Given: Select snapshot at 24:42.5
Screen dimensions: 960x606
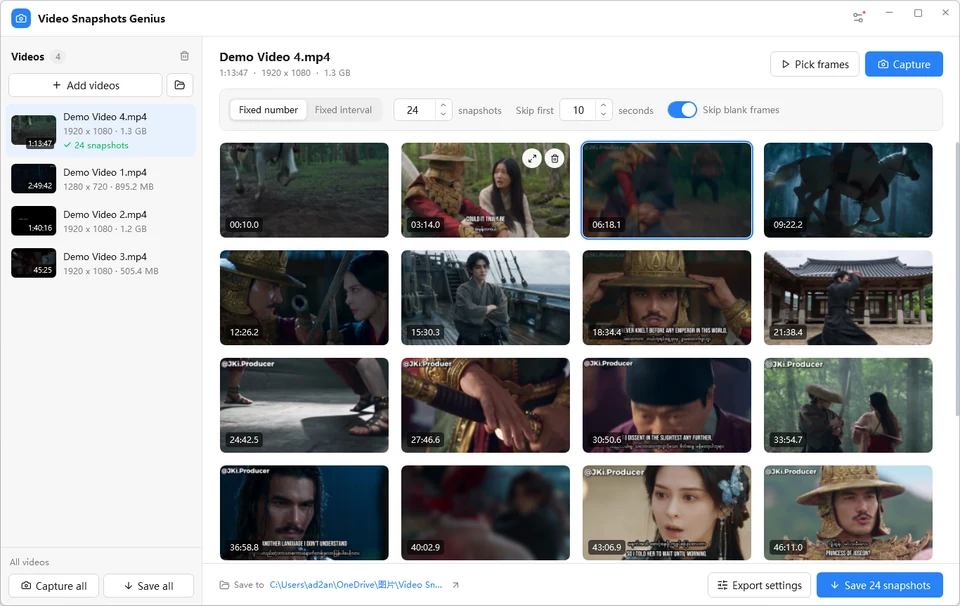Looking at the screenshot, I should pyautogui.click(x=304, y=405).
